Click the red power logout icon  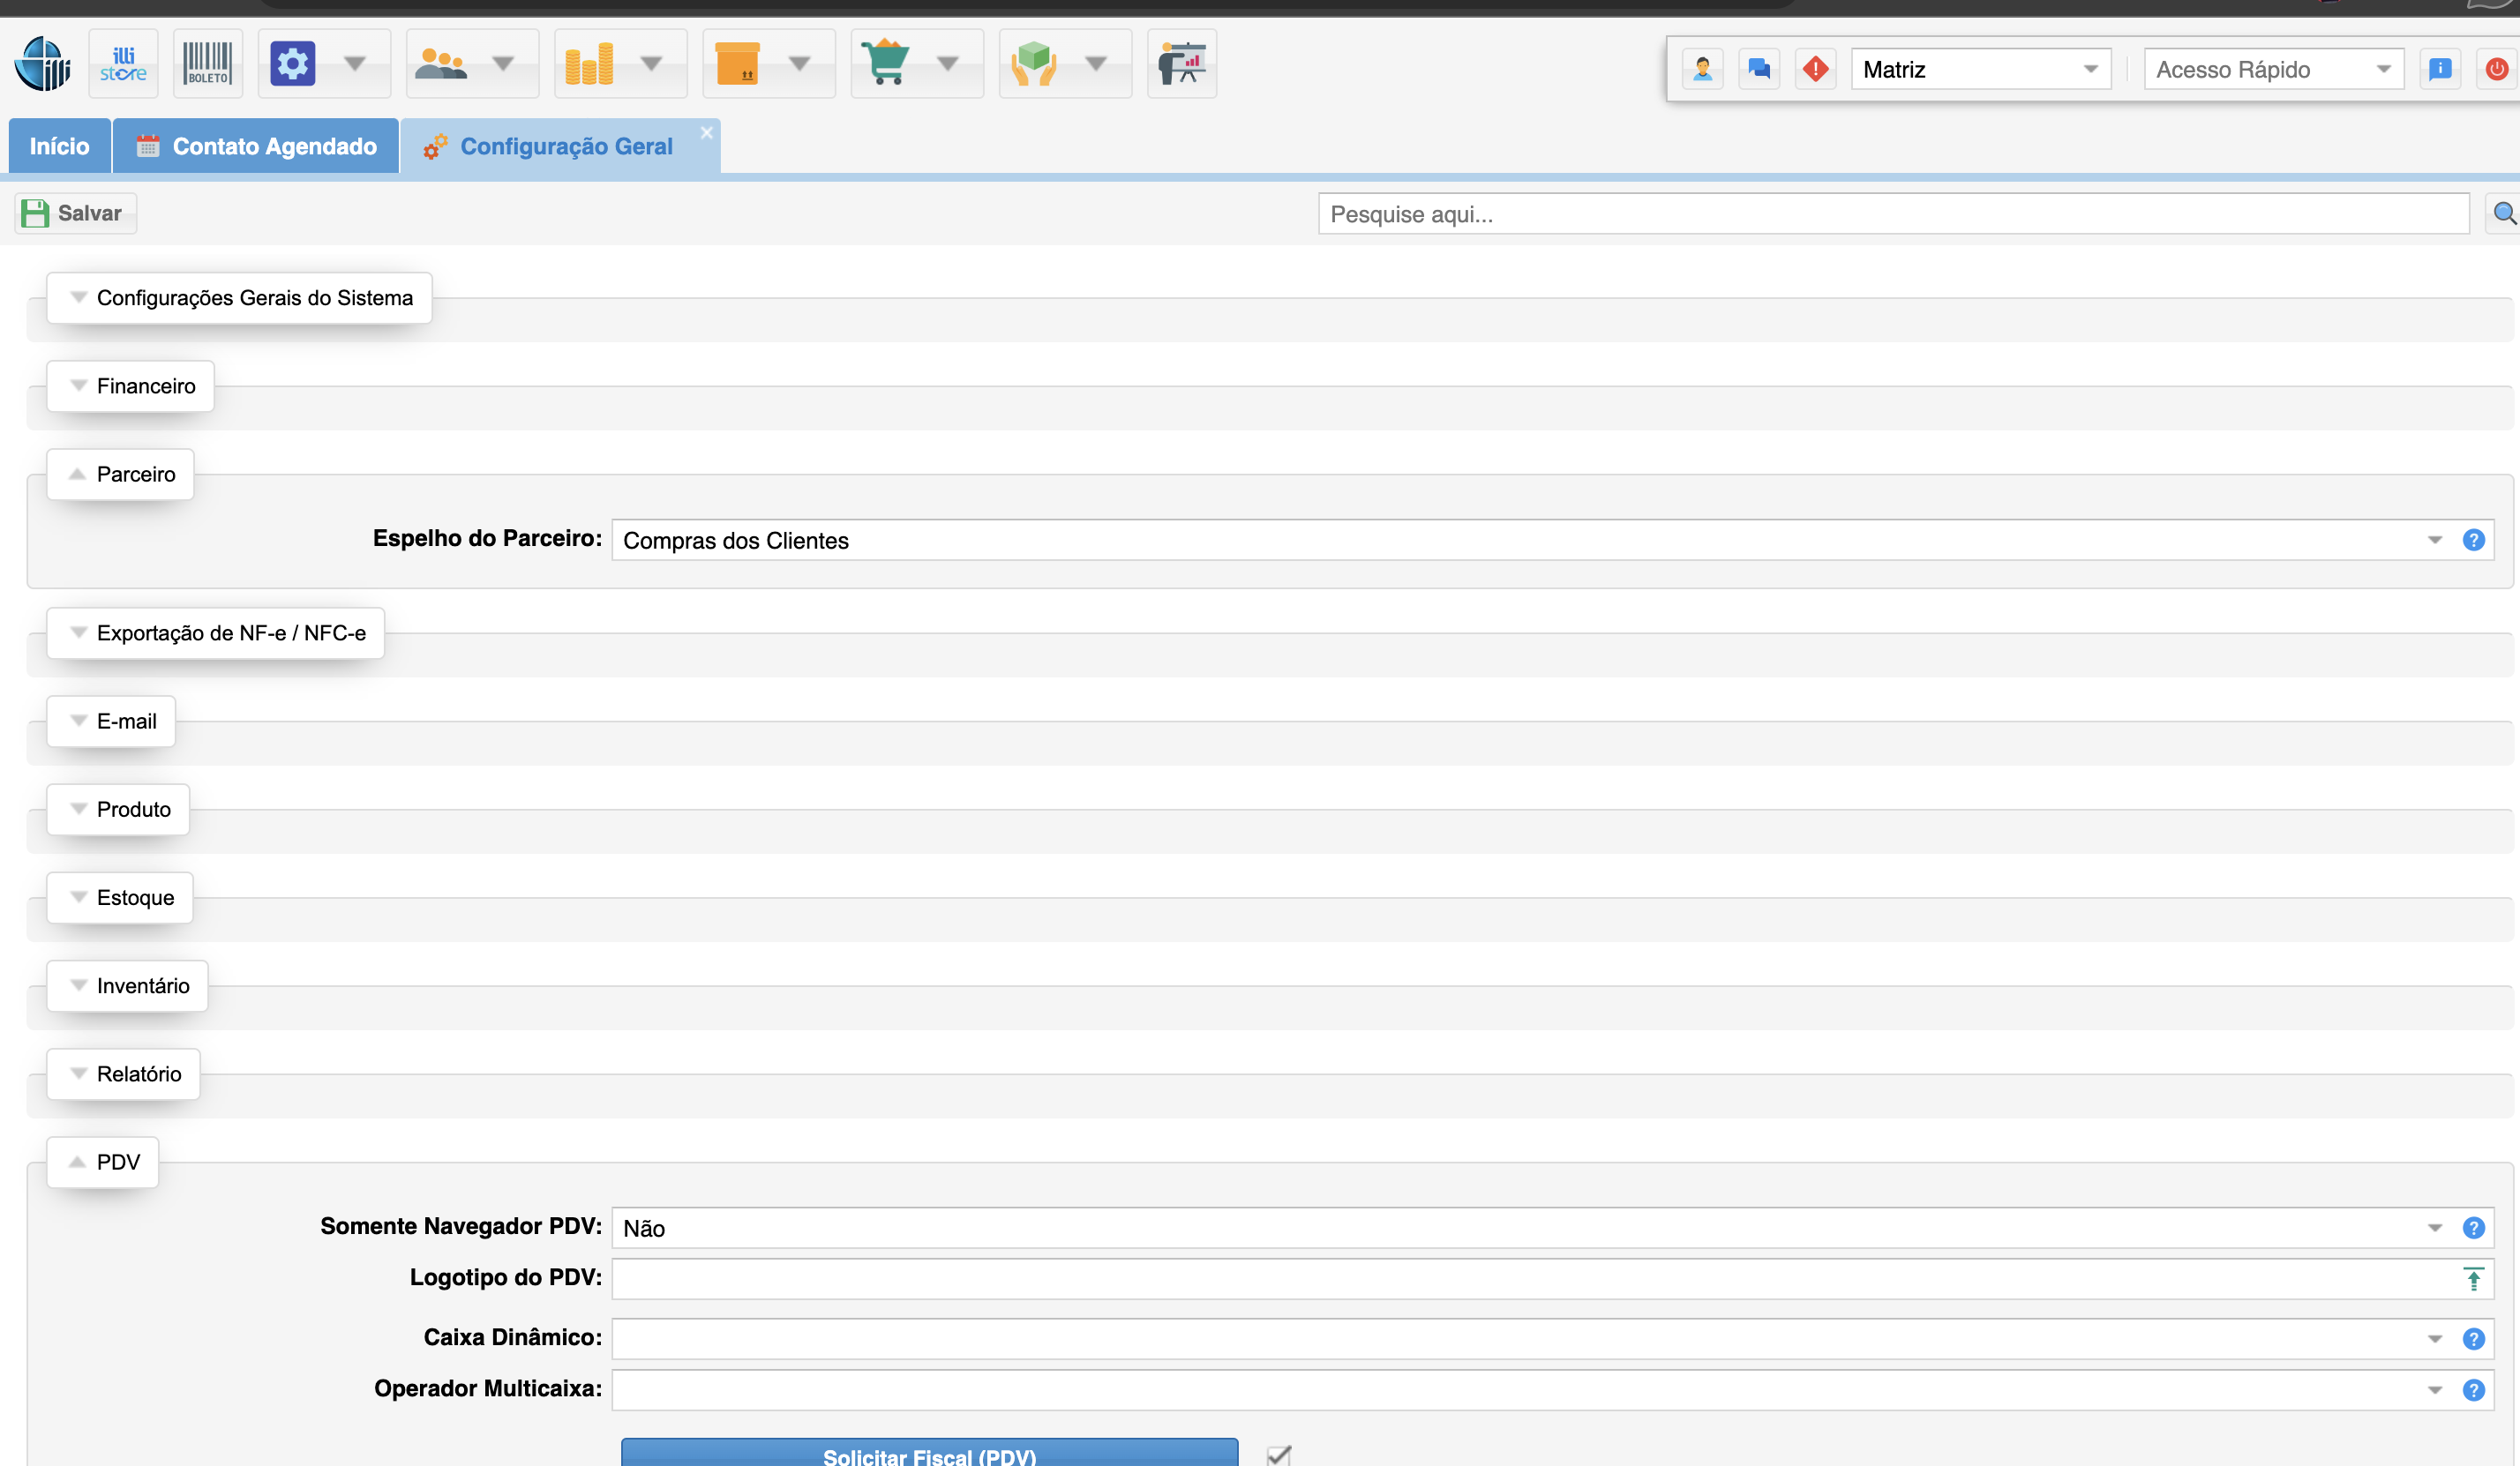point(2497,69)
